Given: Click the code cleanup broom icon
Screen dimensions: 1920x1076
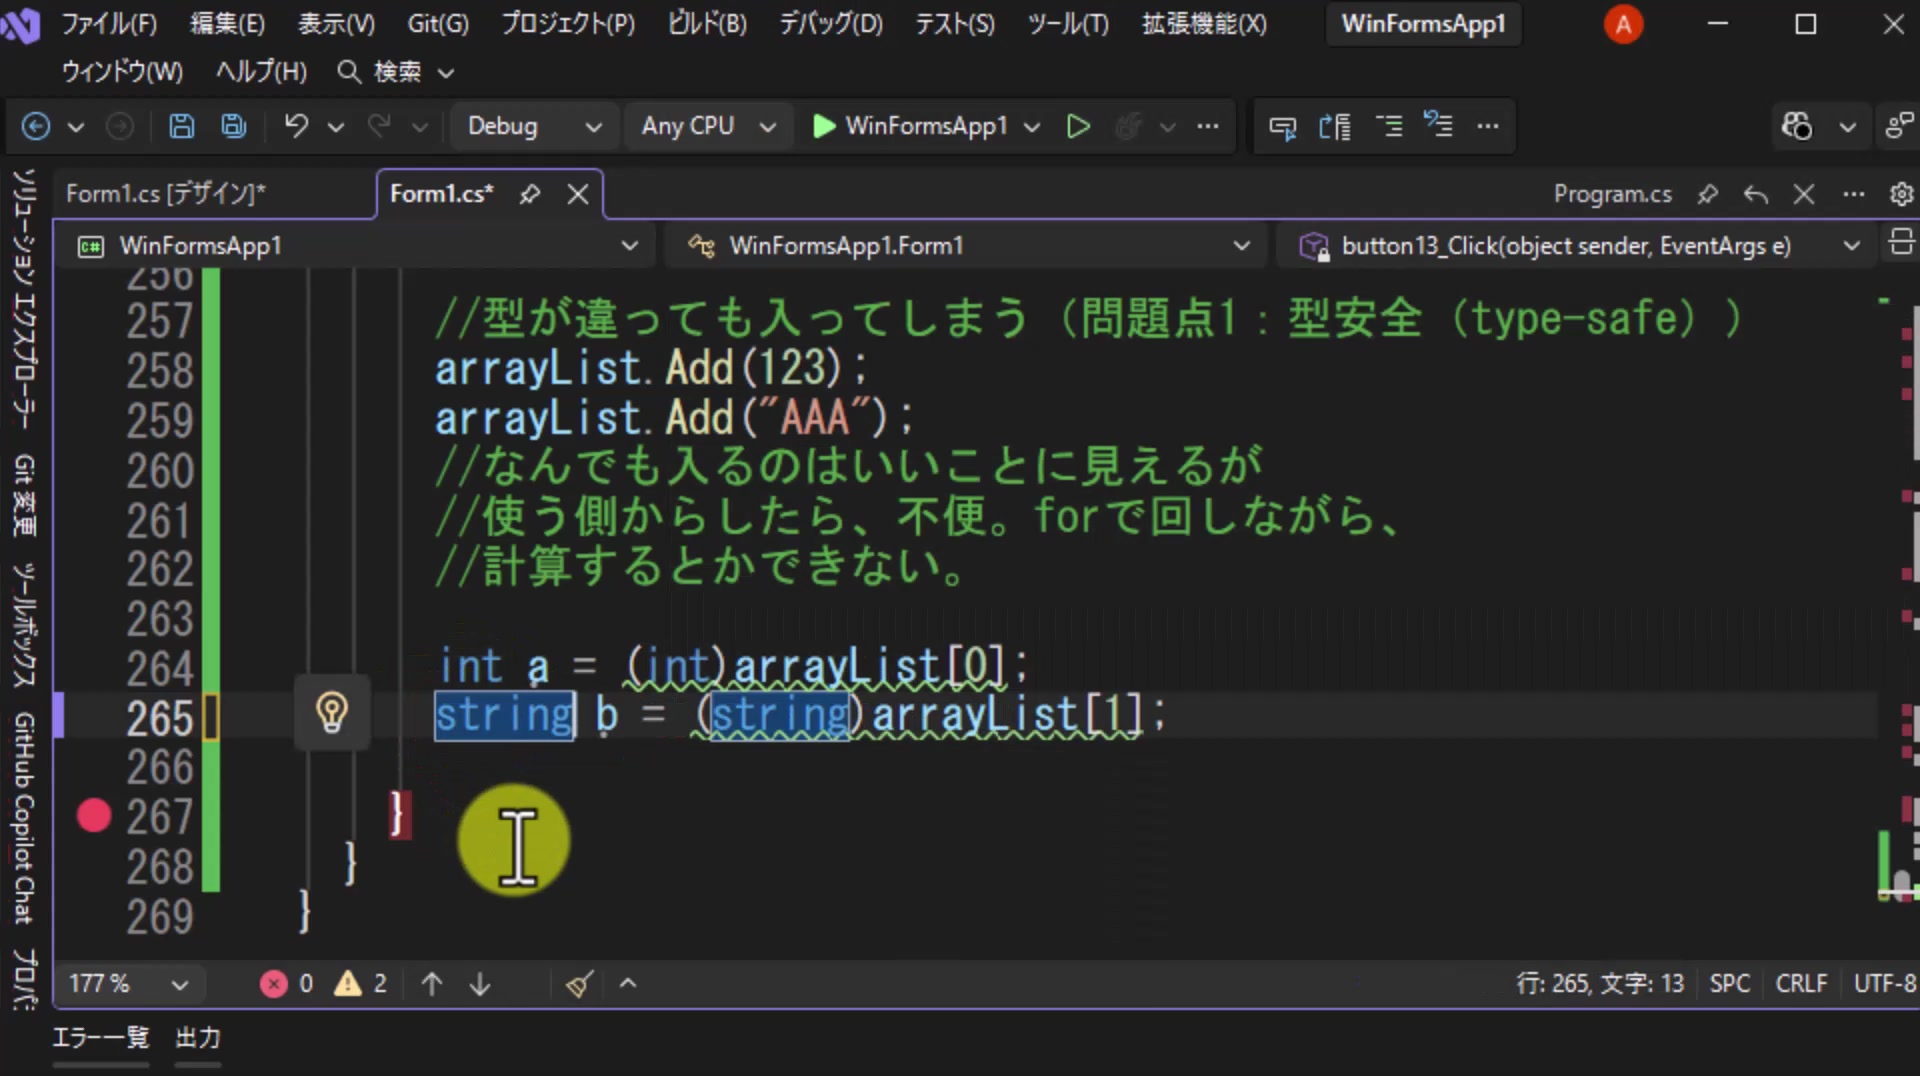Looking at the screenshot, I should point(579,984).
